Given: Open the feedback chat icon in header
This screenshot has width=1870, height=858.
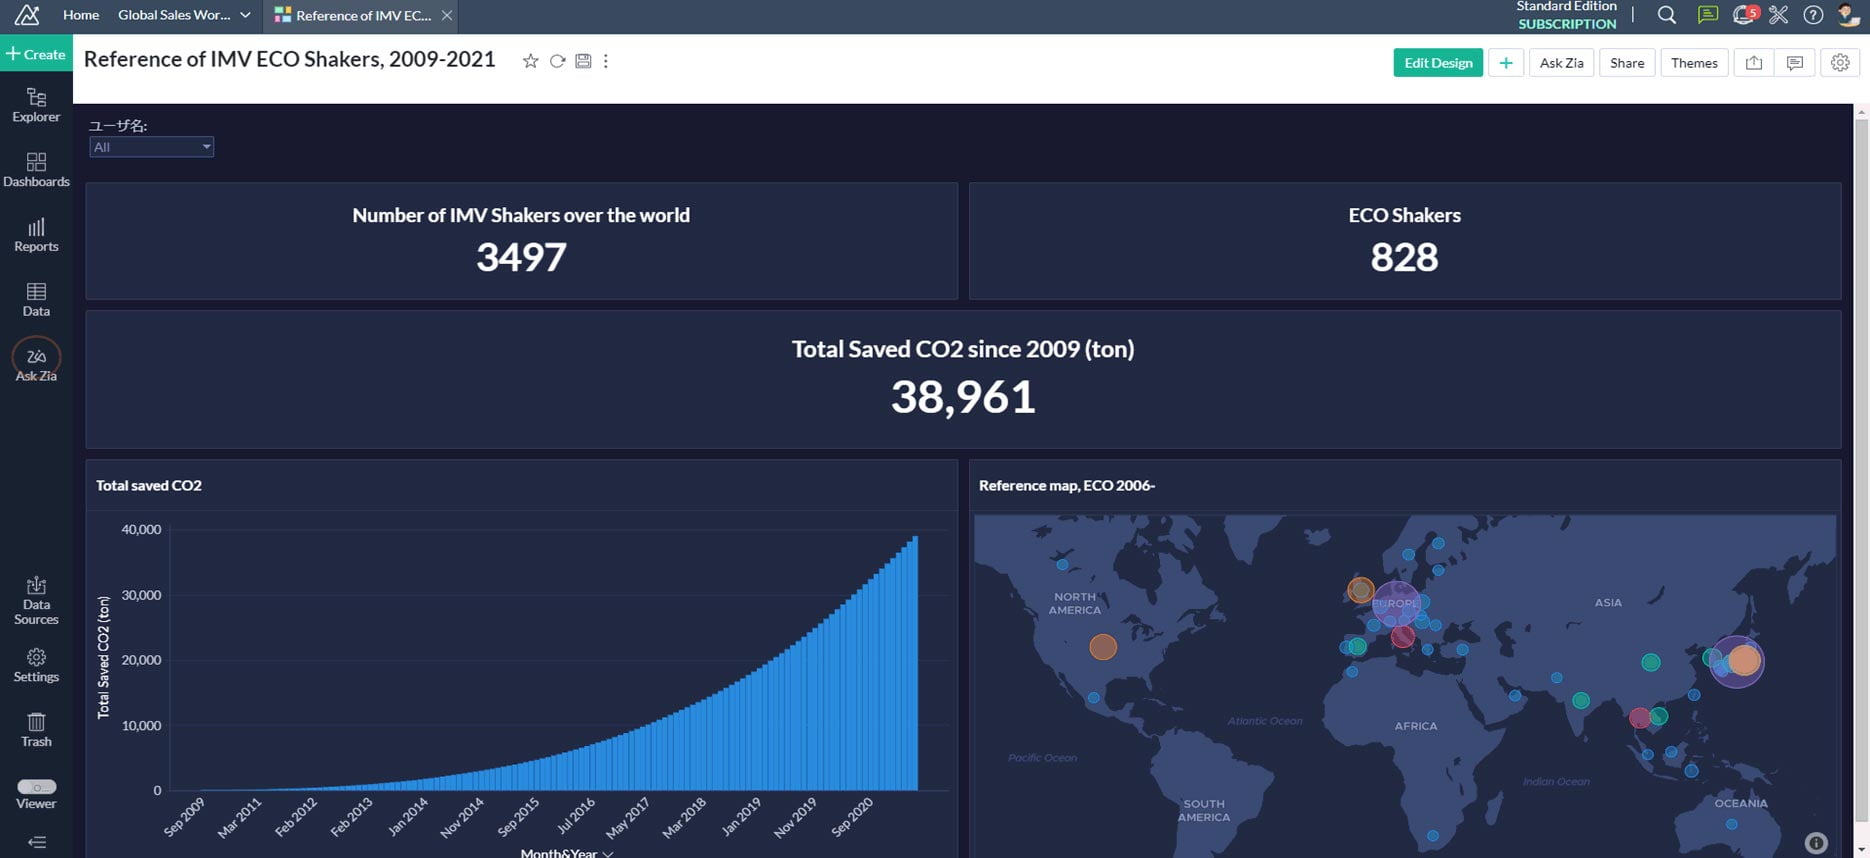Looking at the screenshot, I should point(1708,15).
